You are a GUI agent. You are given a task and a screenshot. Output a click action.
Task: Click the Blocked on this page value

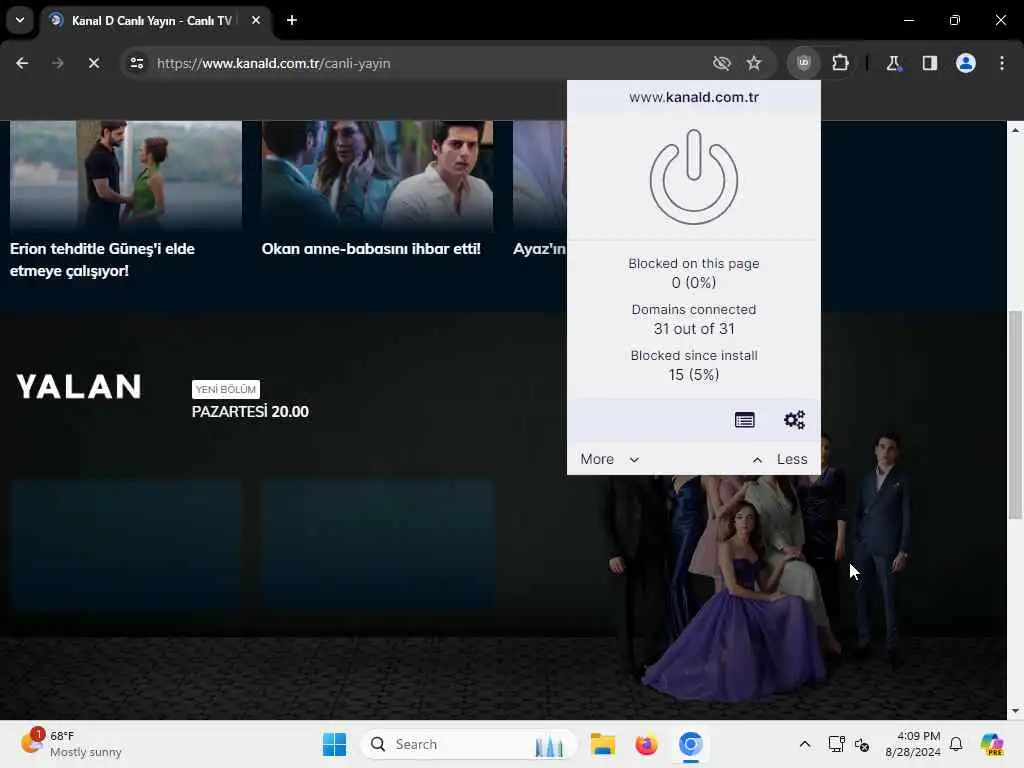click(x=694, y=283)
